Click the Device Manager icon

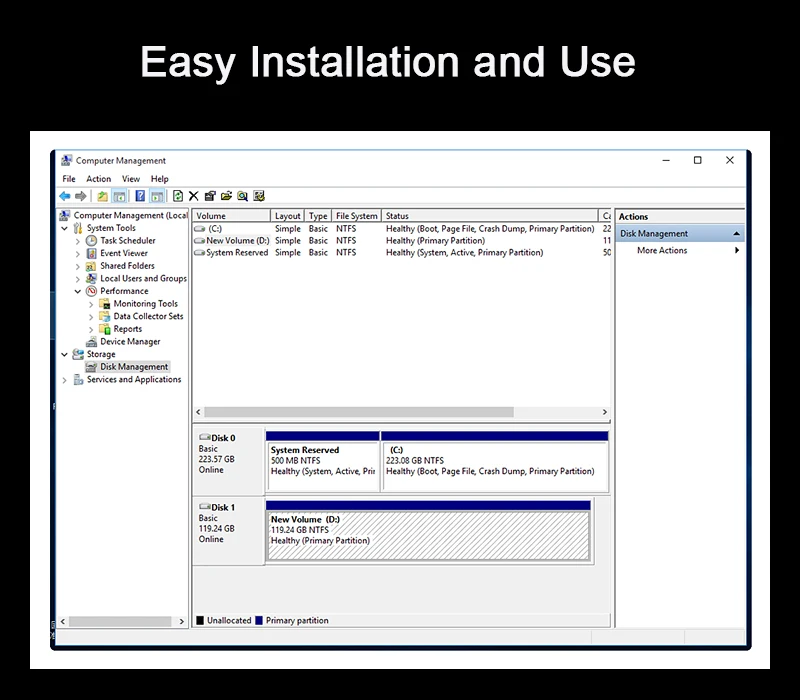point(91,342)
